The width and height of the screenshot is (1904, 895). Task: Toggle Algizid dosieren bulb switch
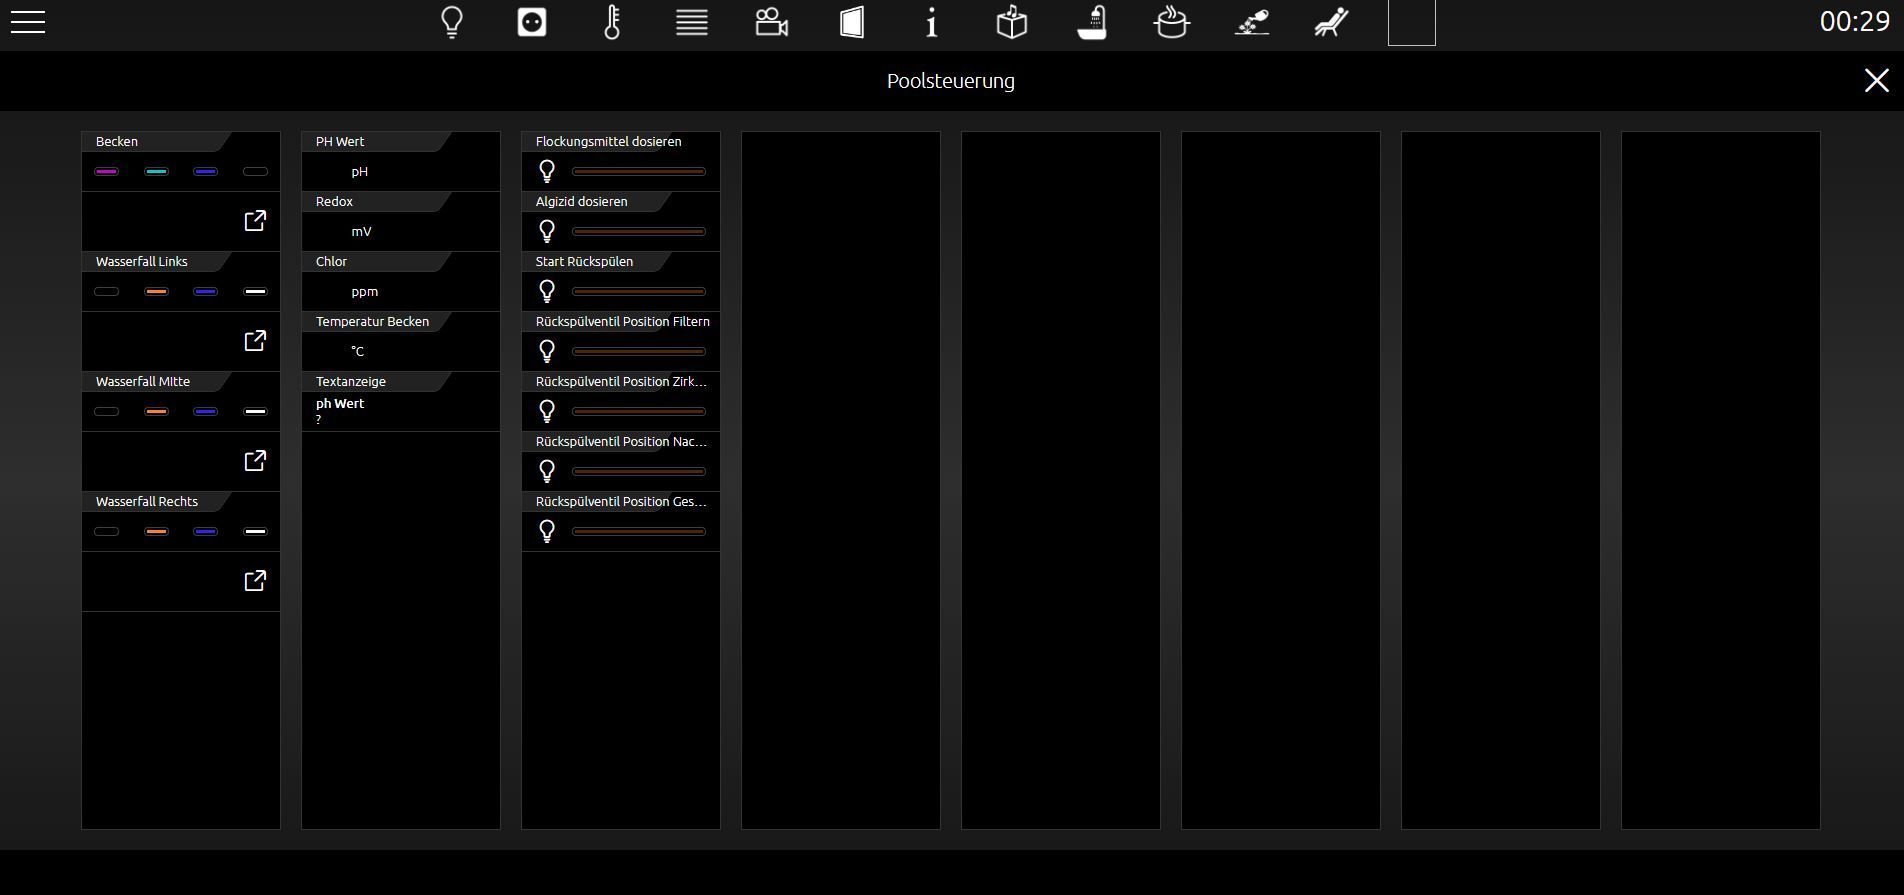(x=547, y=231)
